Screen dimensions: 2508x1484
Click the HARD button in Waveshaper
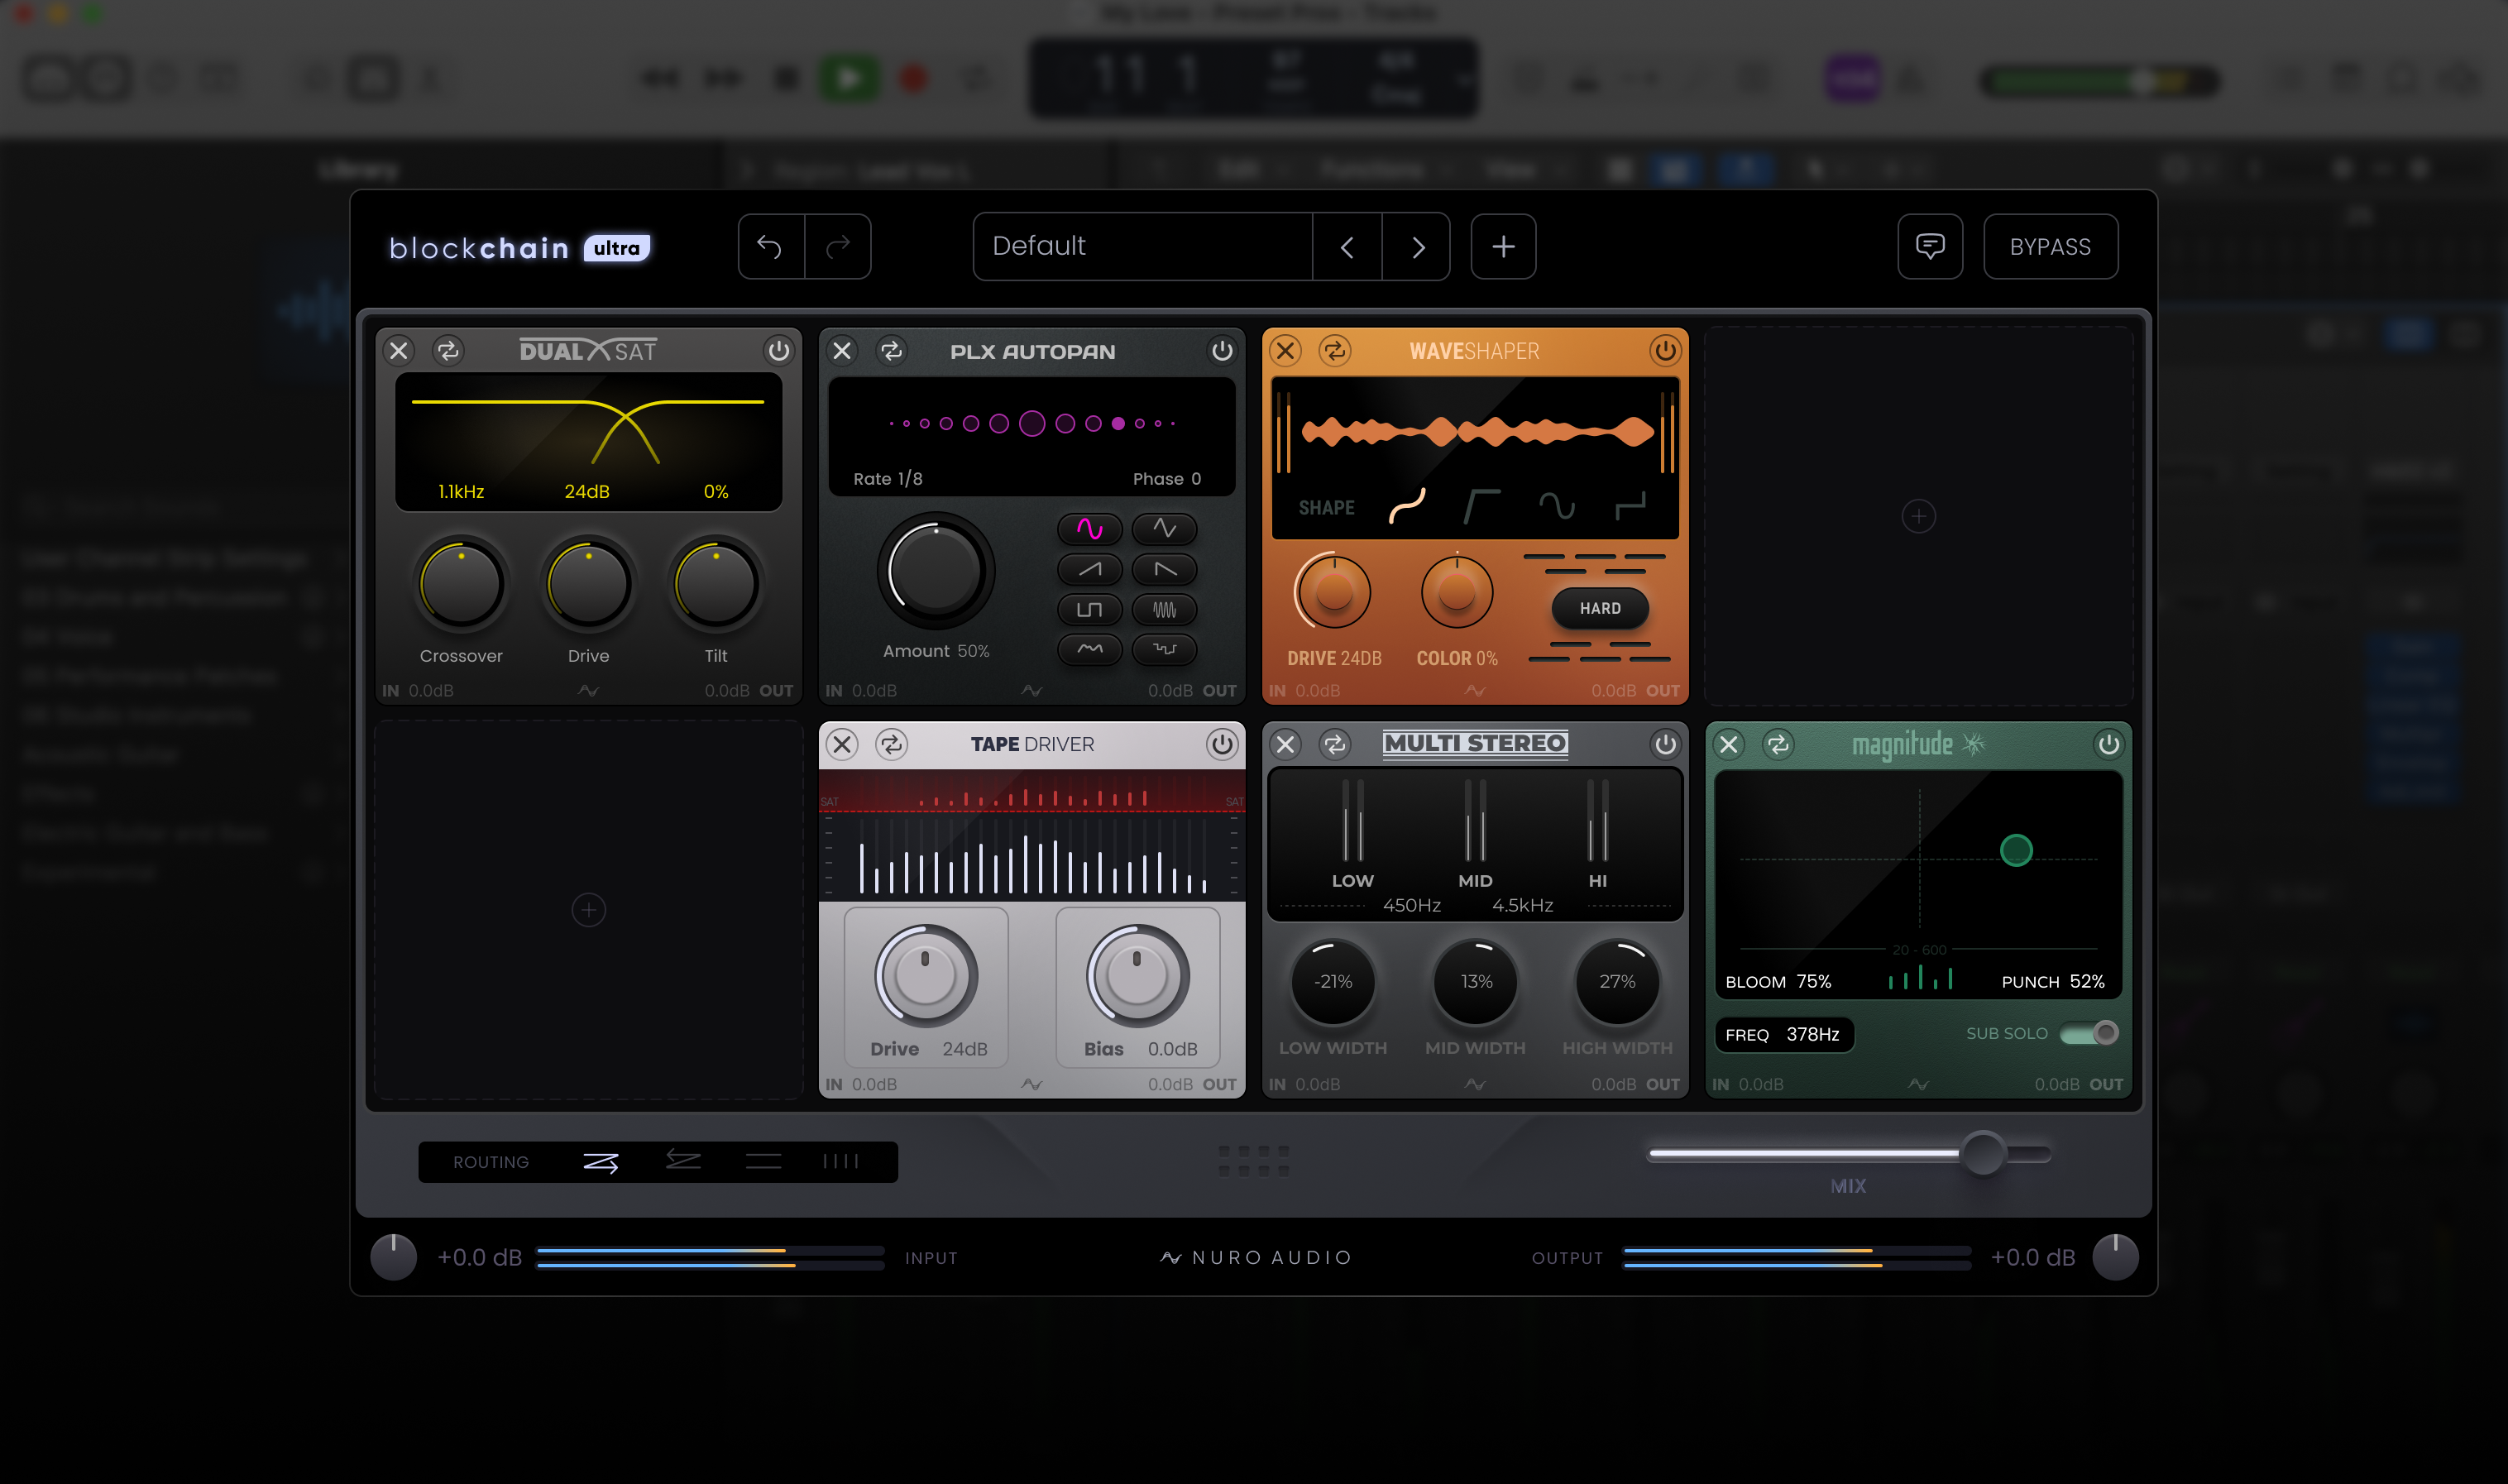pos(1600,608)
